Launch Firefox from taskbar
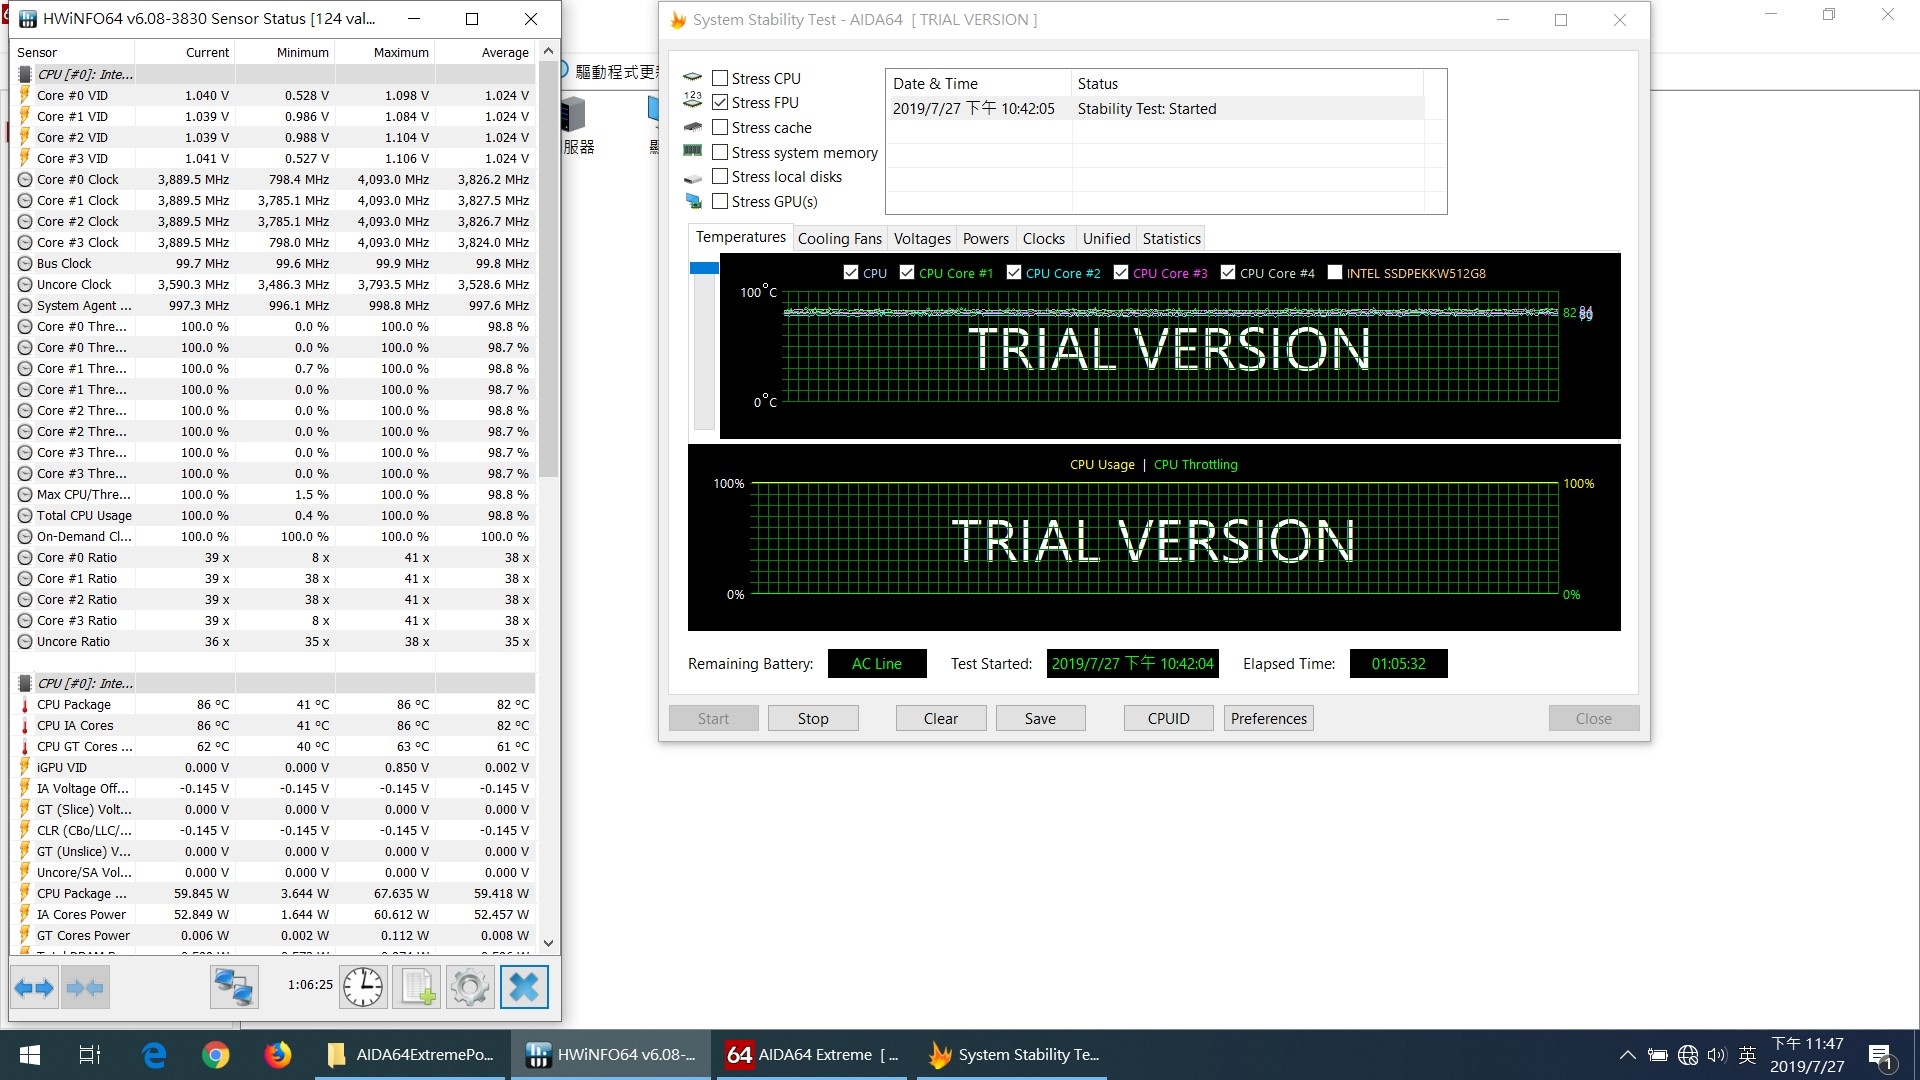 click(x=277, y=1055)
